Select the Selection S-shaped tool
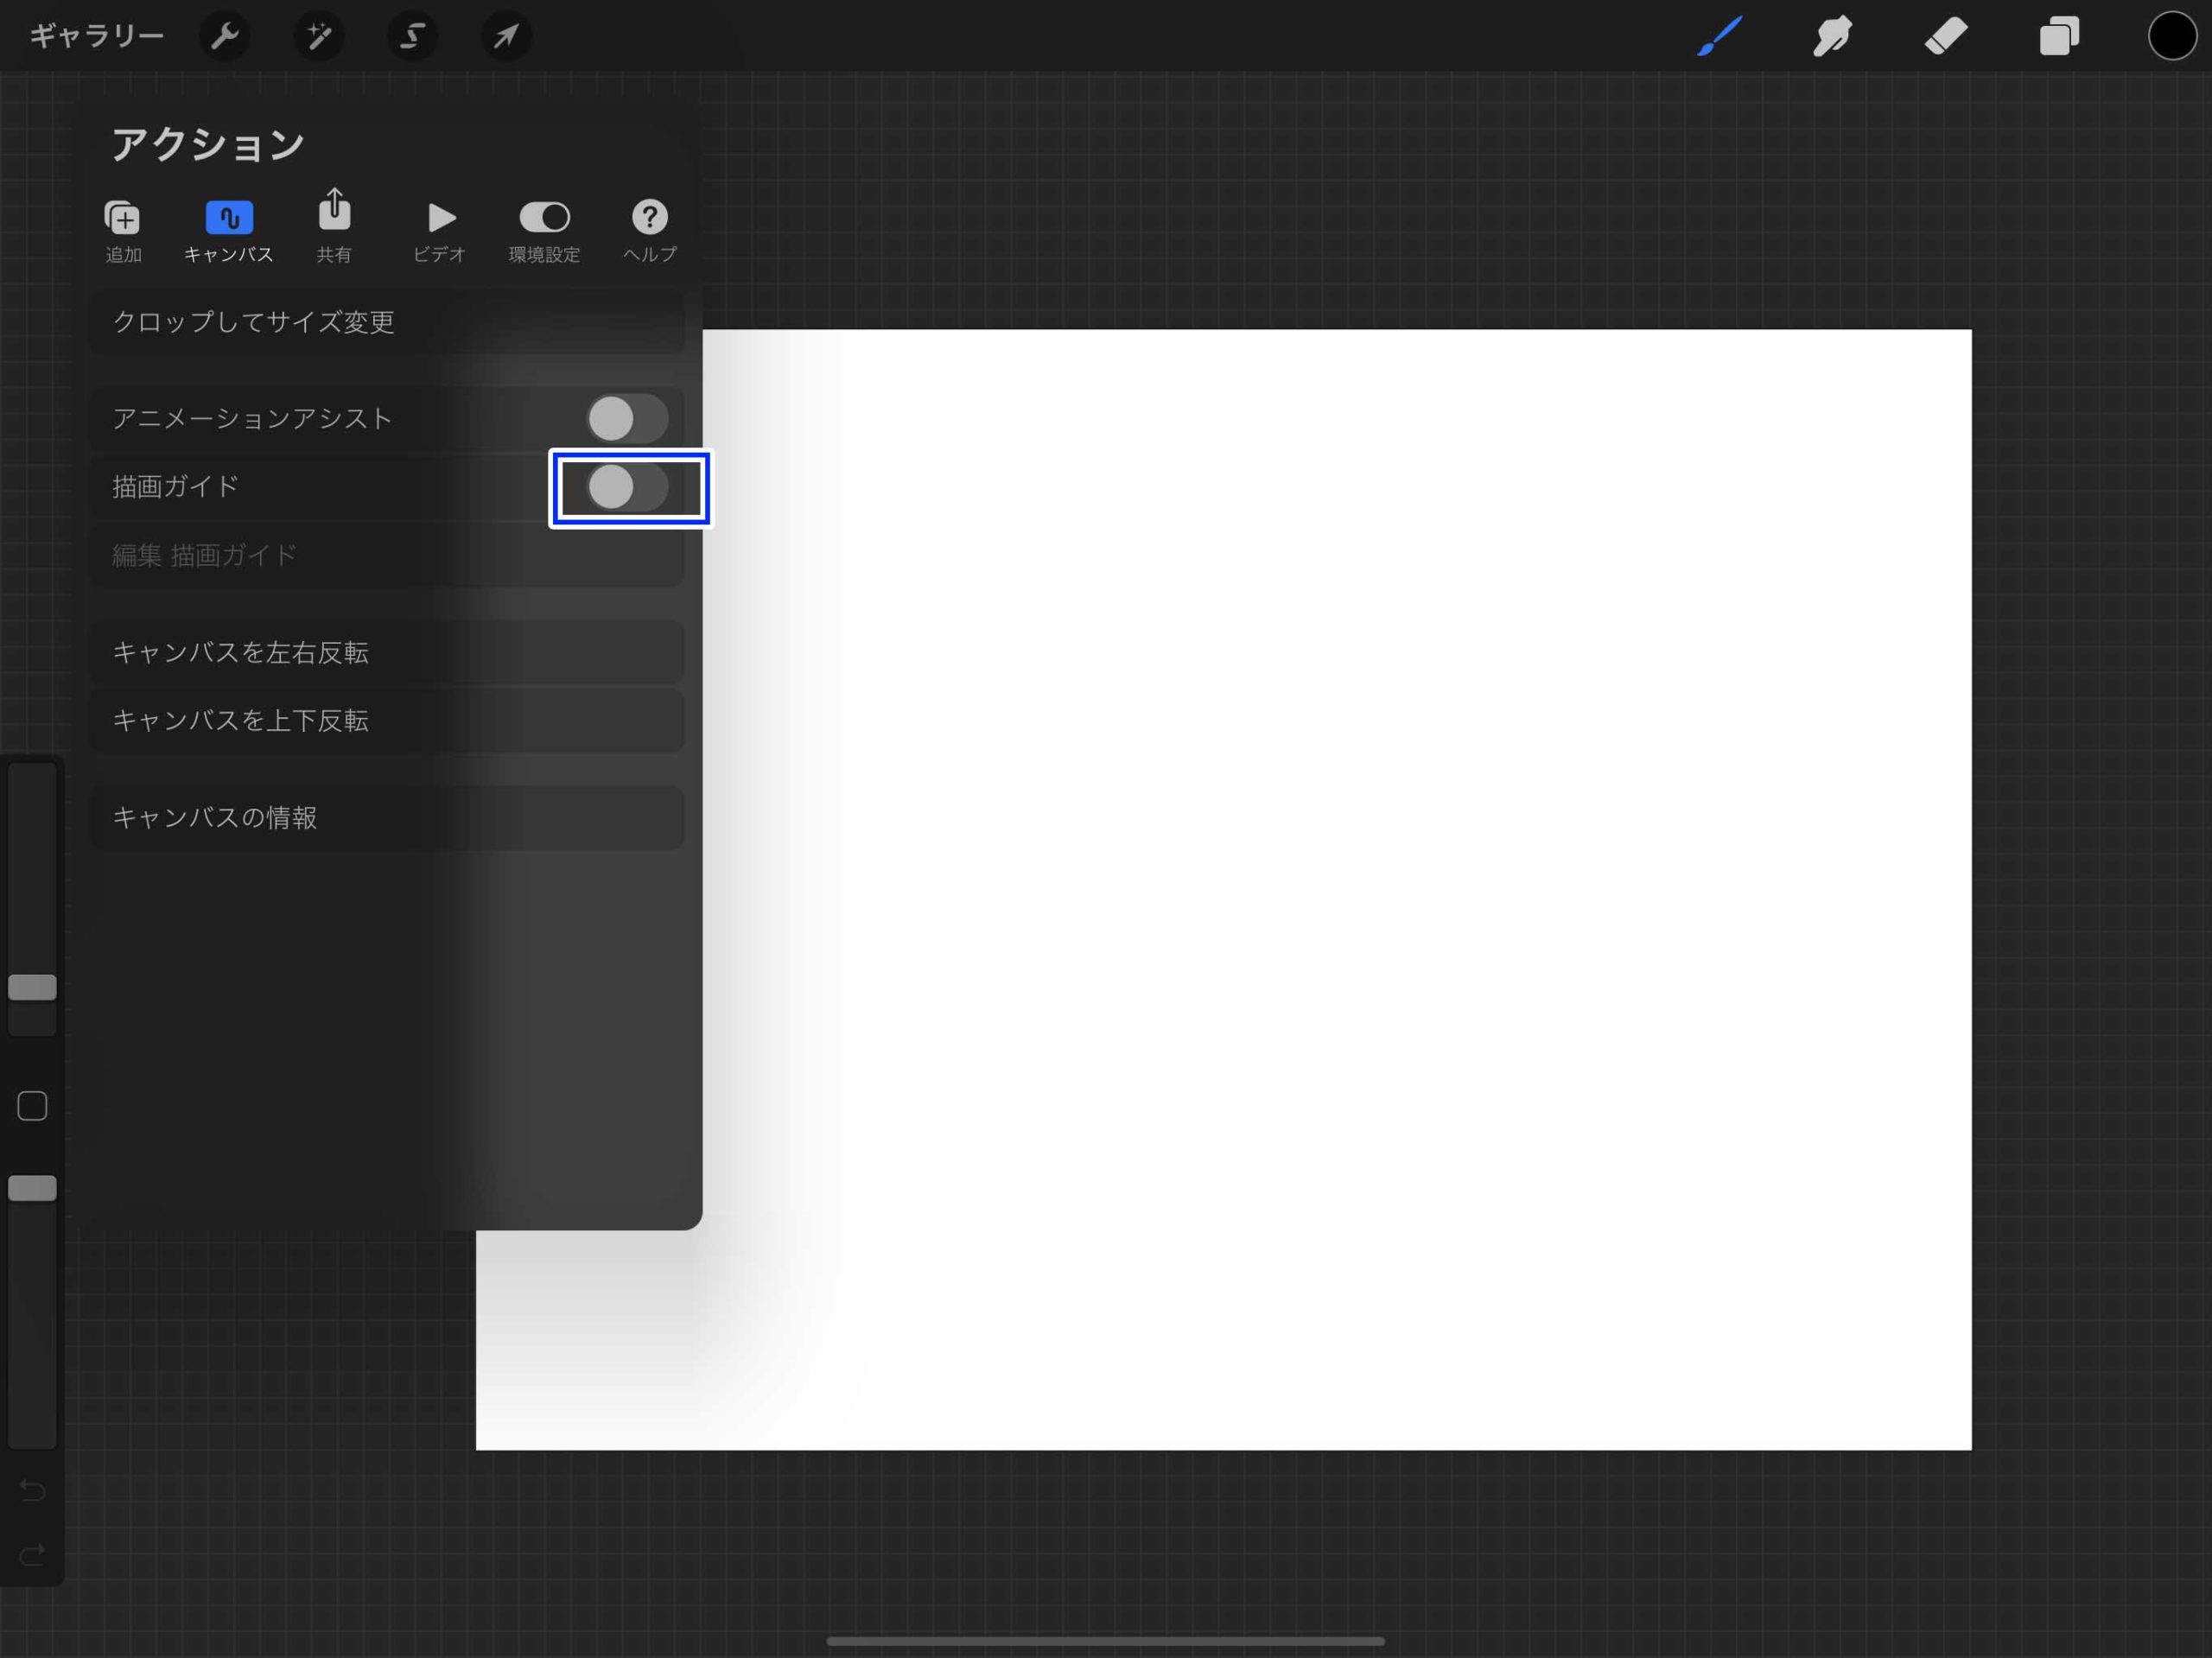The height and width of the screenshot is (1658, 2212). tap(412, 36)
